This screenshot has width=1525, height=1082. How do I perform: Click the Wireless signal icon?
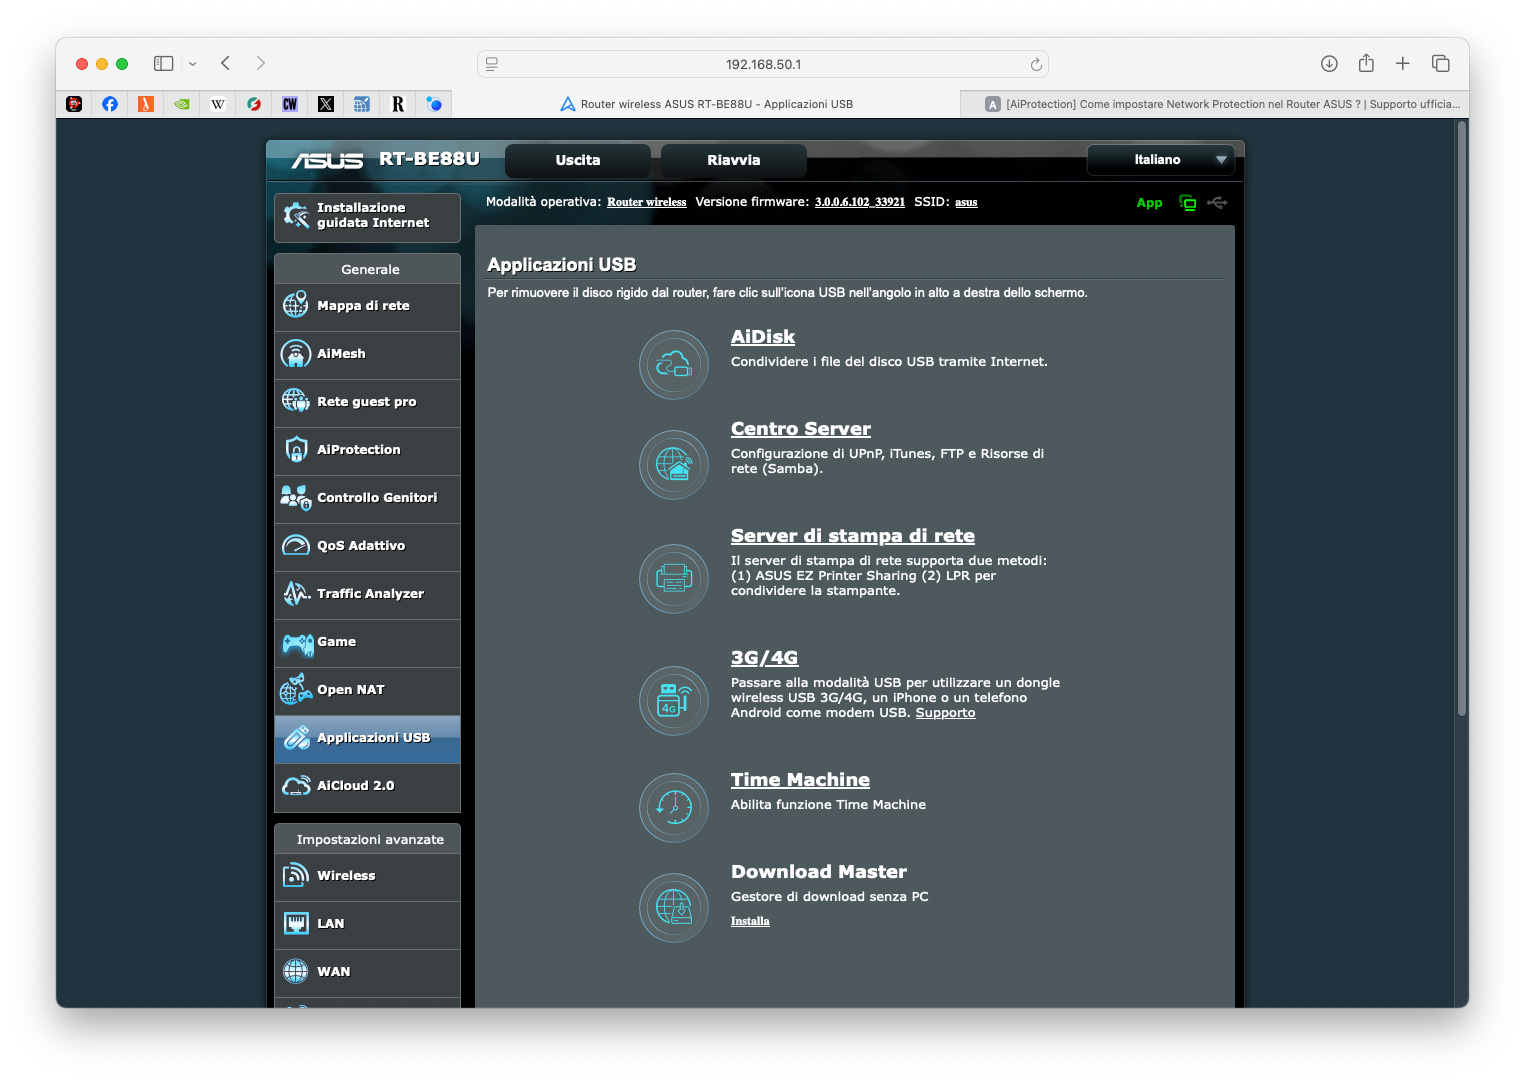(x=296, y=875)
